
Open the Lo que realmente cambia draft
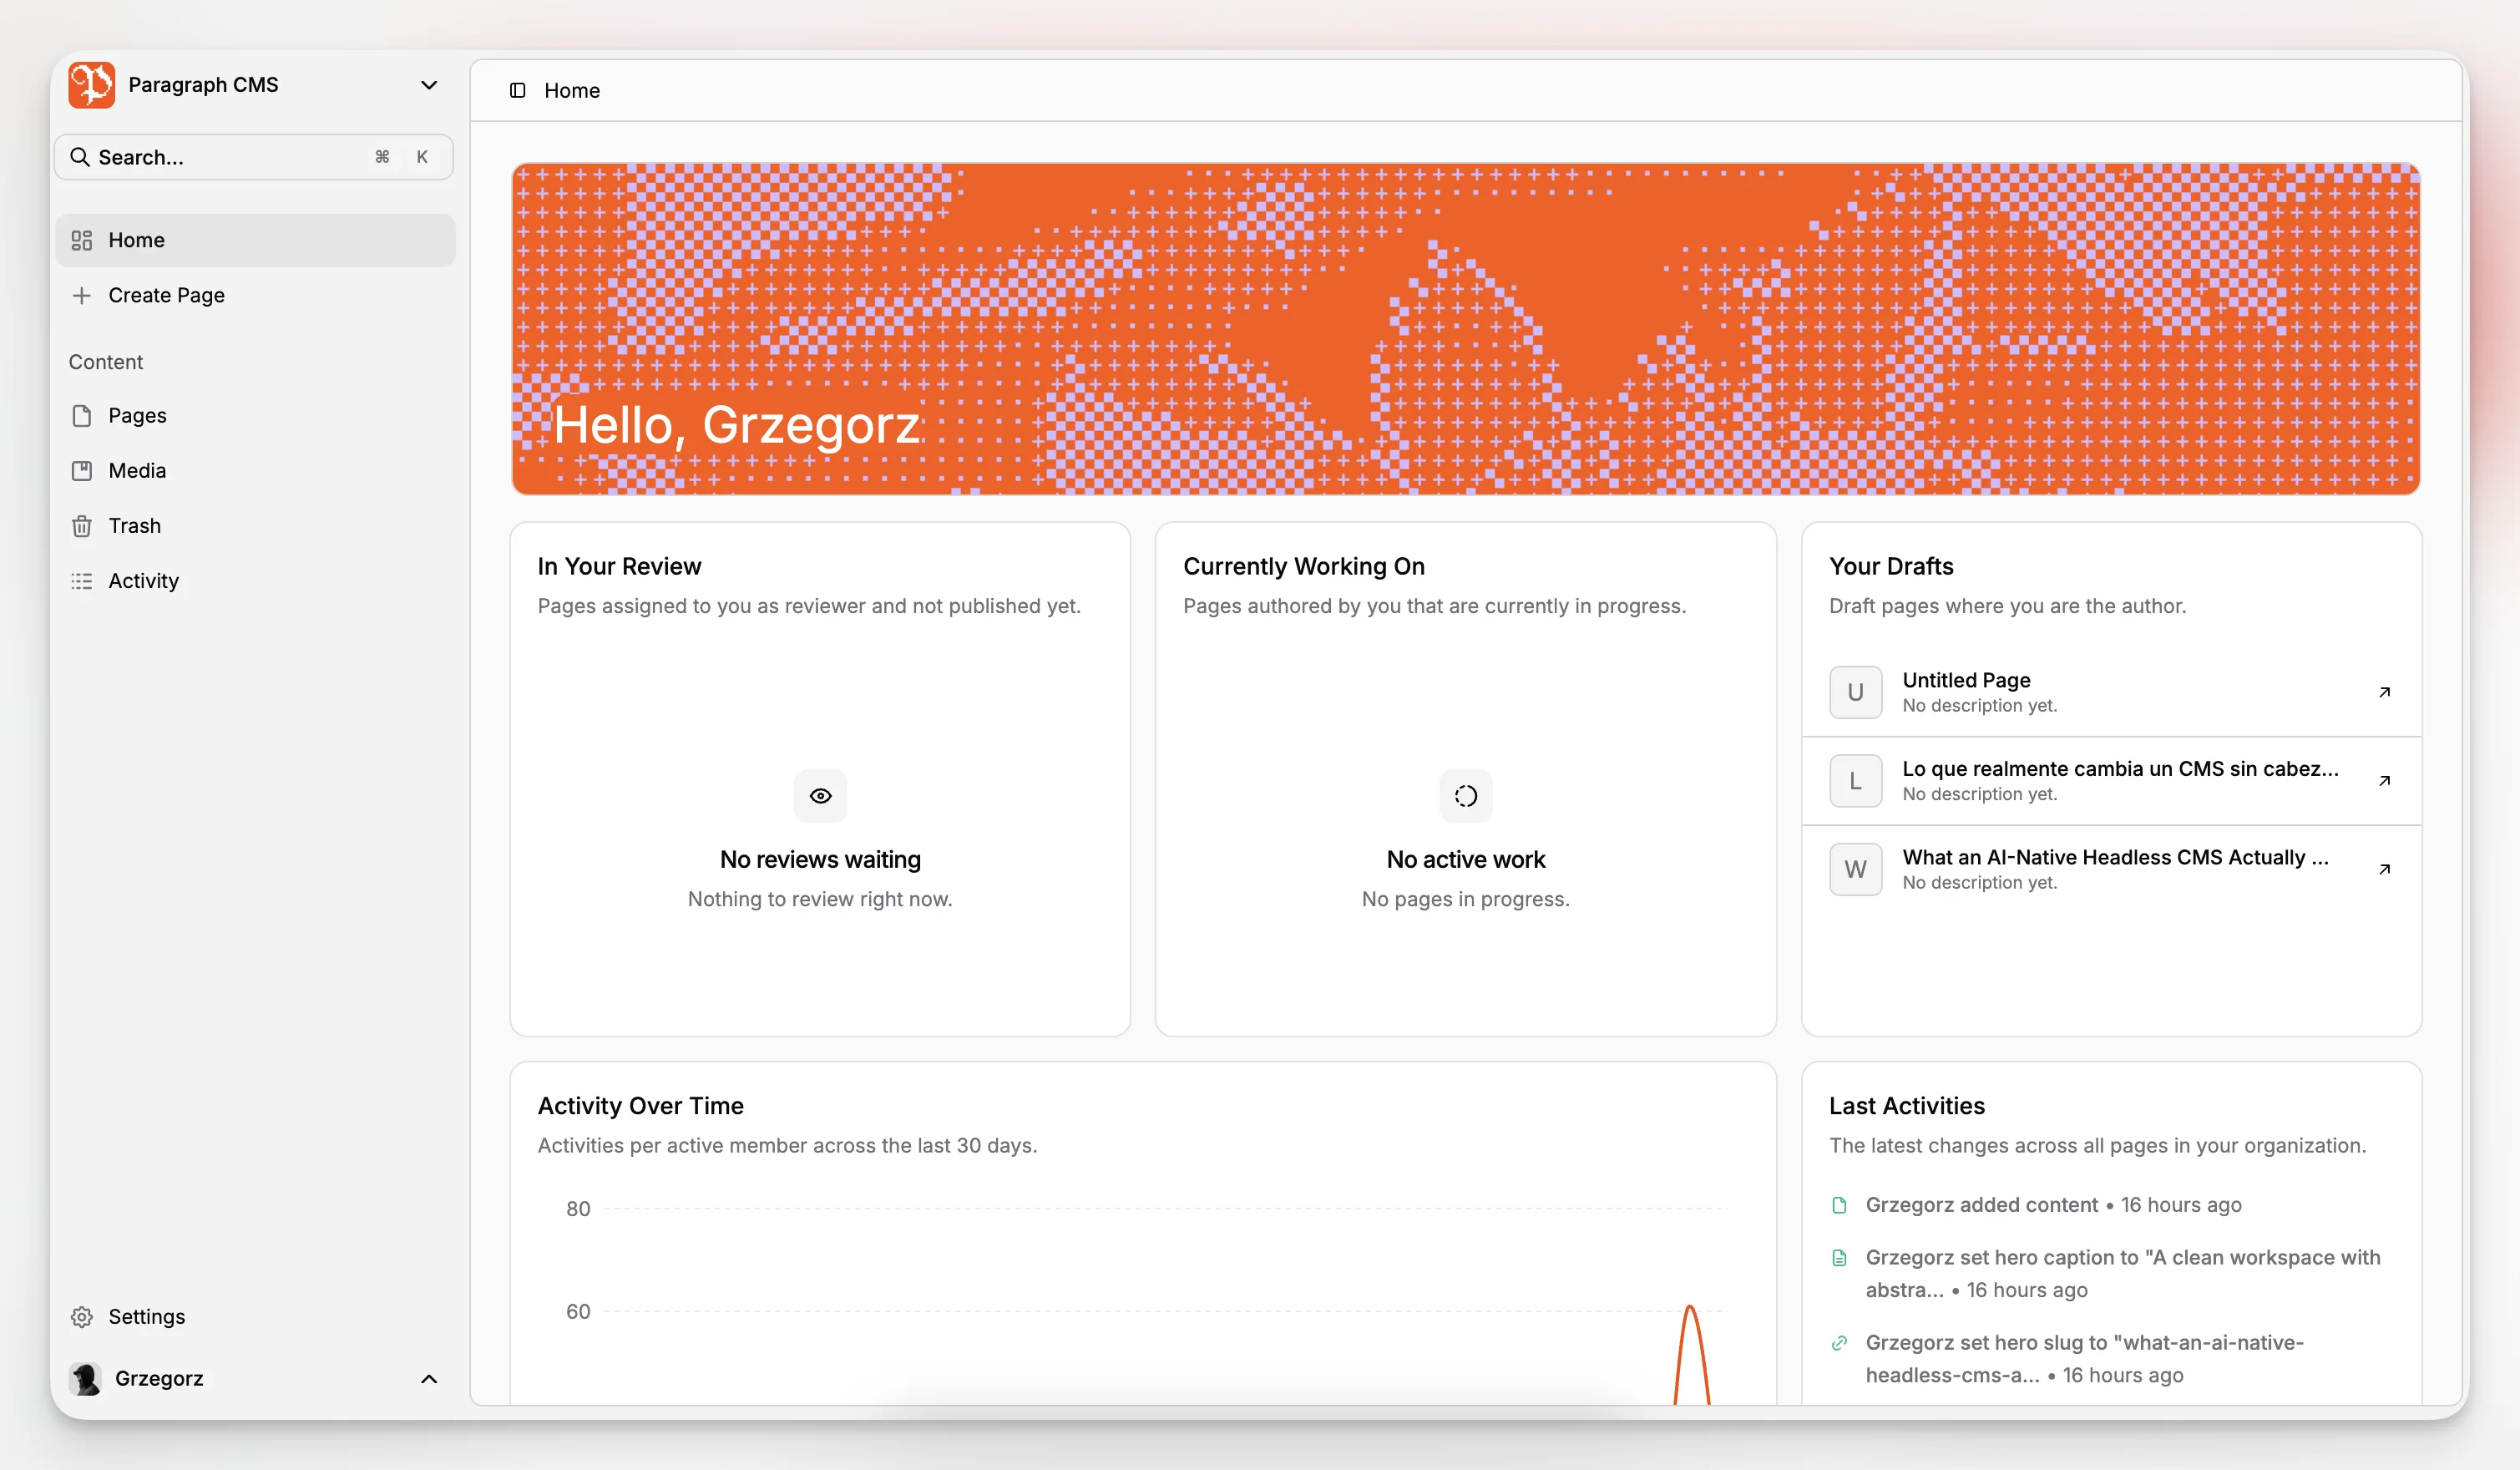click(2111, 780)
